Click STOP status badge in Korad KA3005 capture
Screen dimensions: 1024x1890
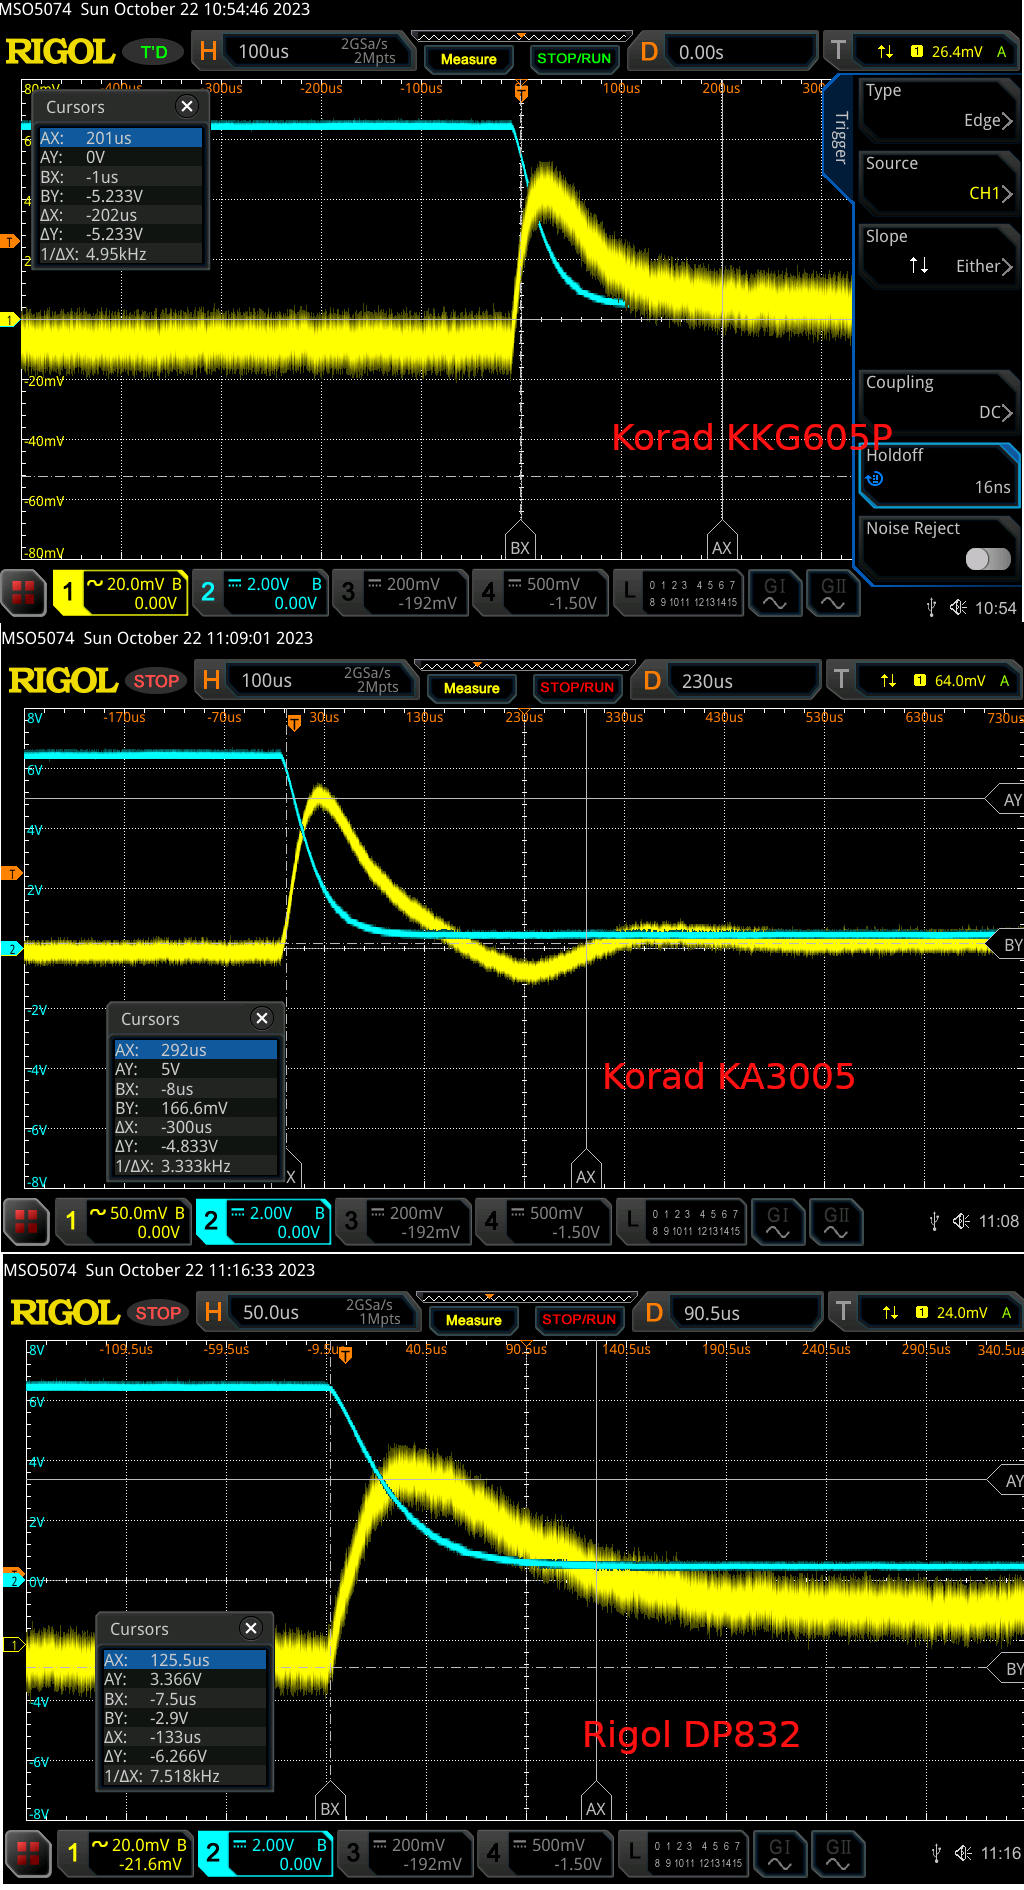tap(156, 681)
